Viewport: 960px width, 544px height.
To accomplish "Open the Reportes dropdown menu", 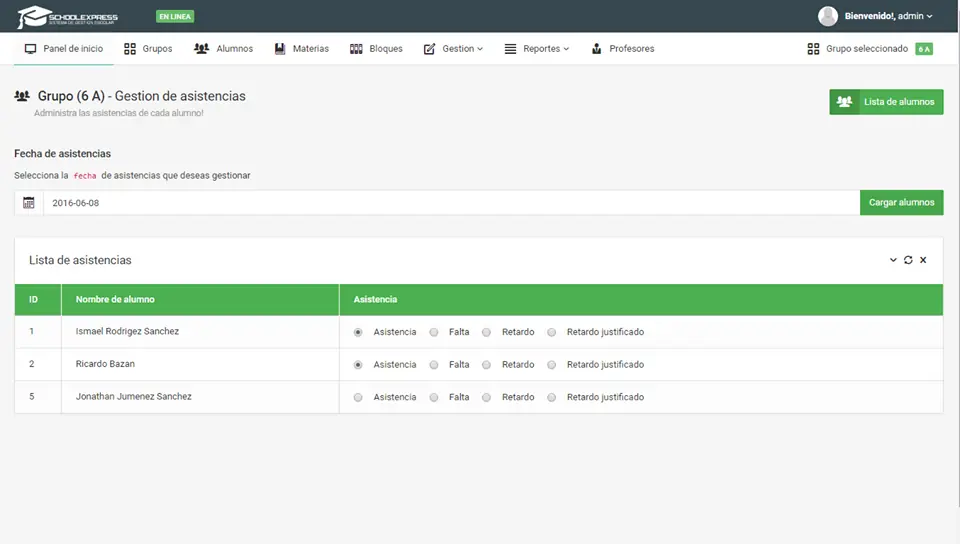I will coord(537,49).
